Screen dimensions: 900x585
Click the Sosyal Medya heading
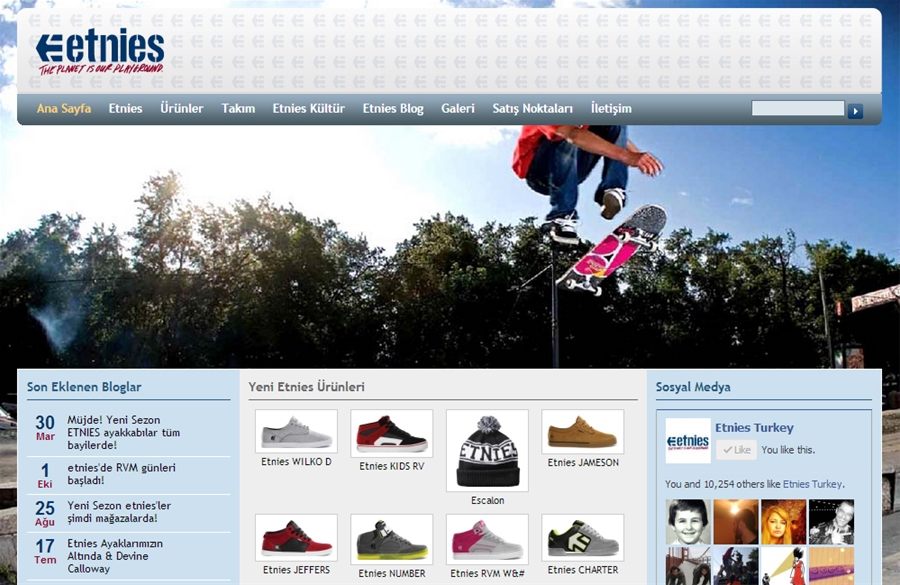tap(693, 387)
